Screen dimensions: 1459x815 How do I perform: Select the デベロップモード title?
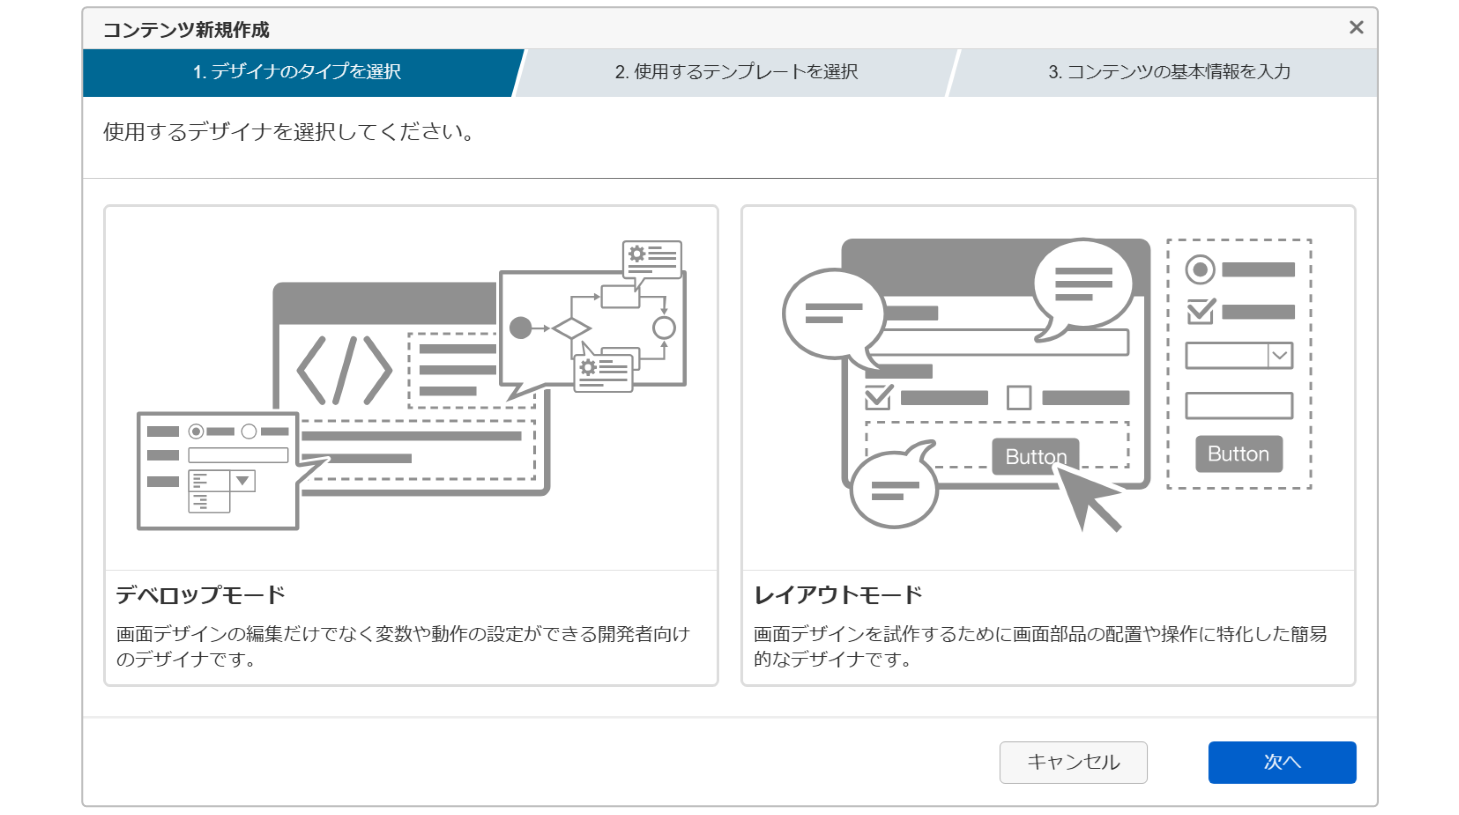pyautogui.click(x=201, y=595)
